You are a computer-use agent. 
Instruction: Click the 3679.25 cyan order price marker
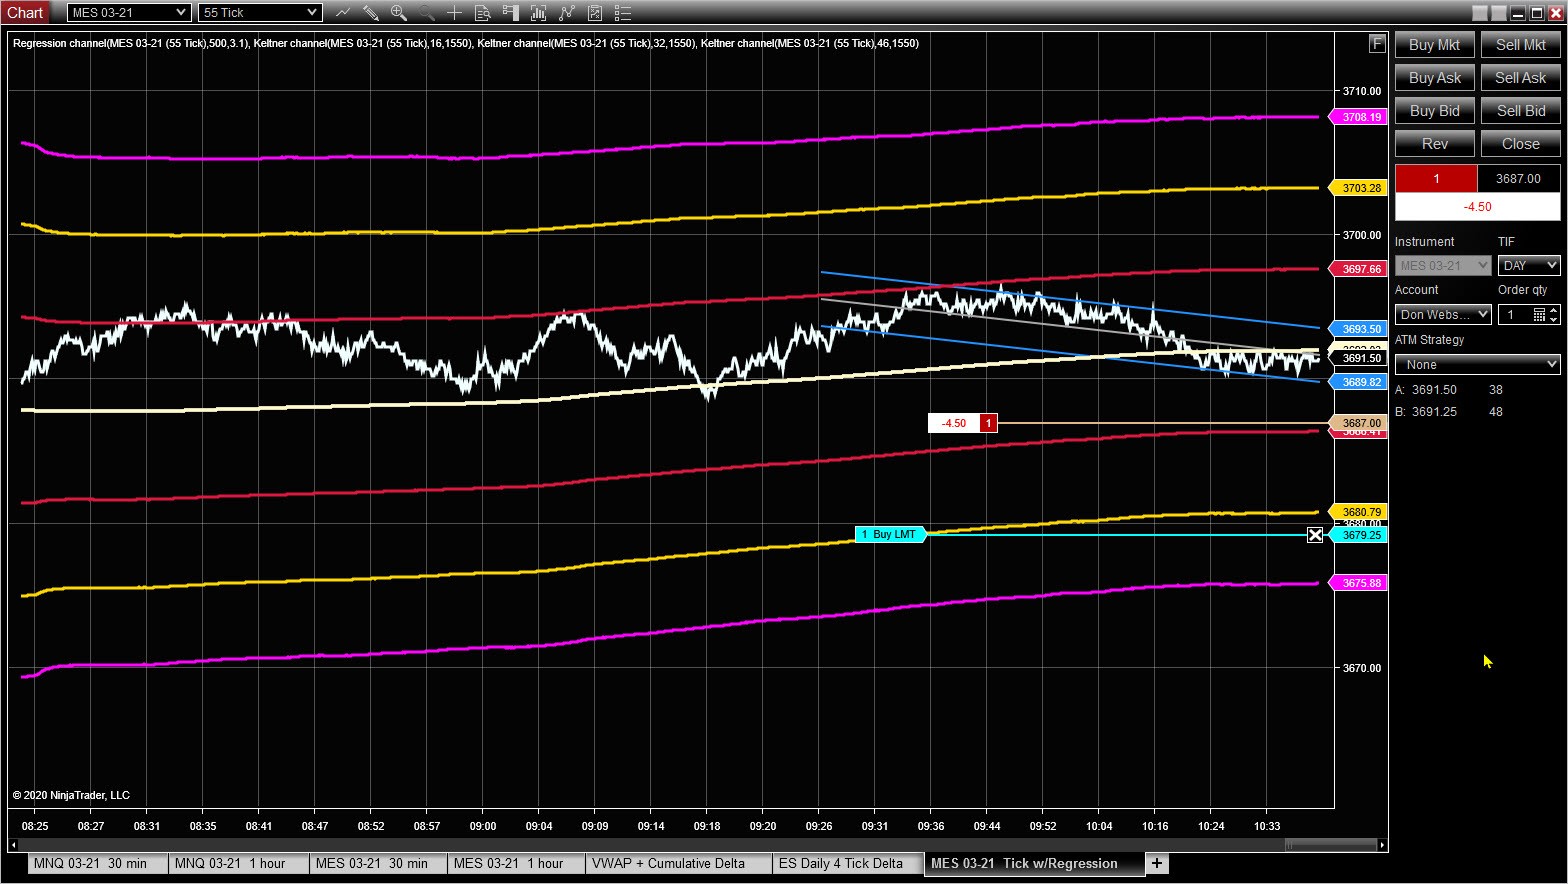pos(1360,535)
